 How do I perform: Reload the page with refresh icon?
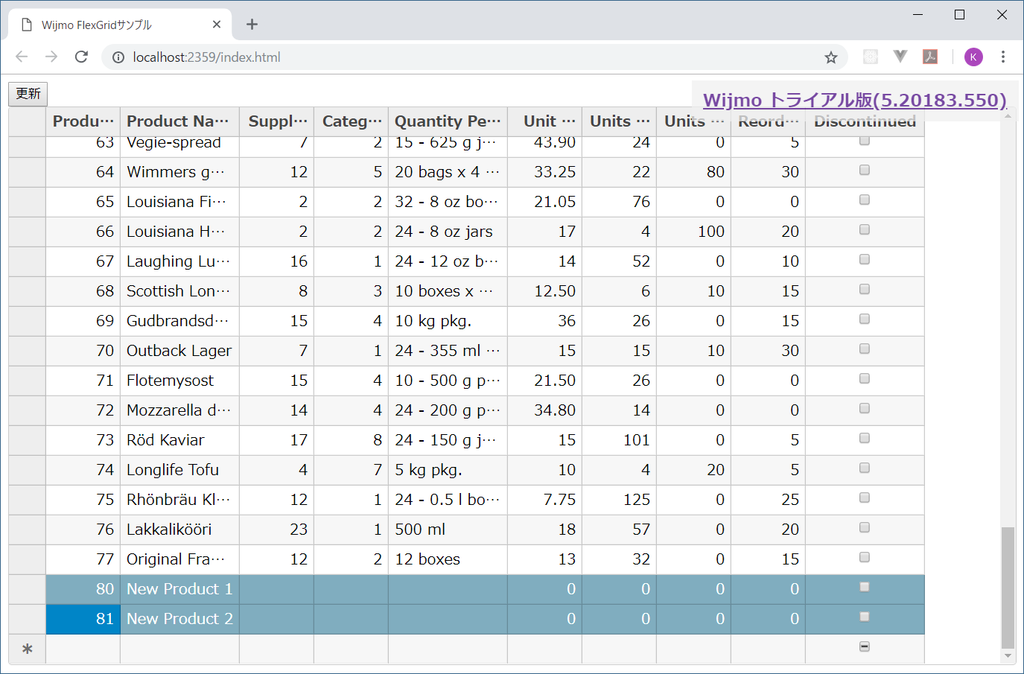tap(81, 57)
